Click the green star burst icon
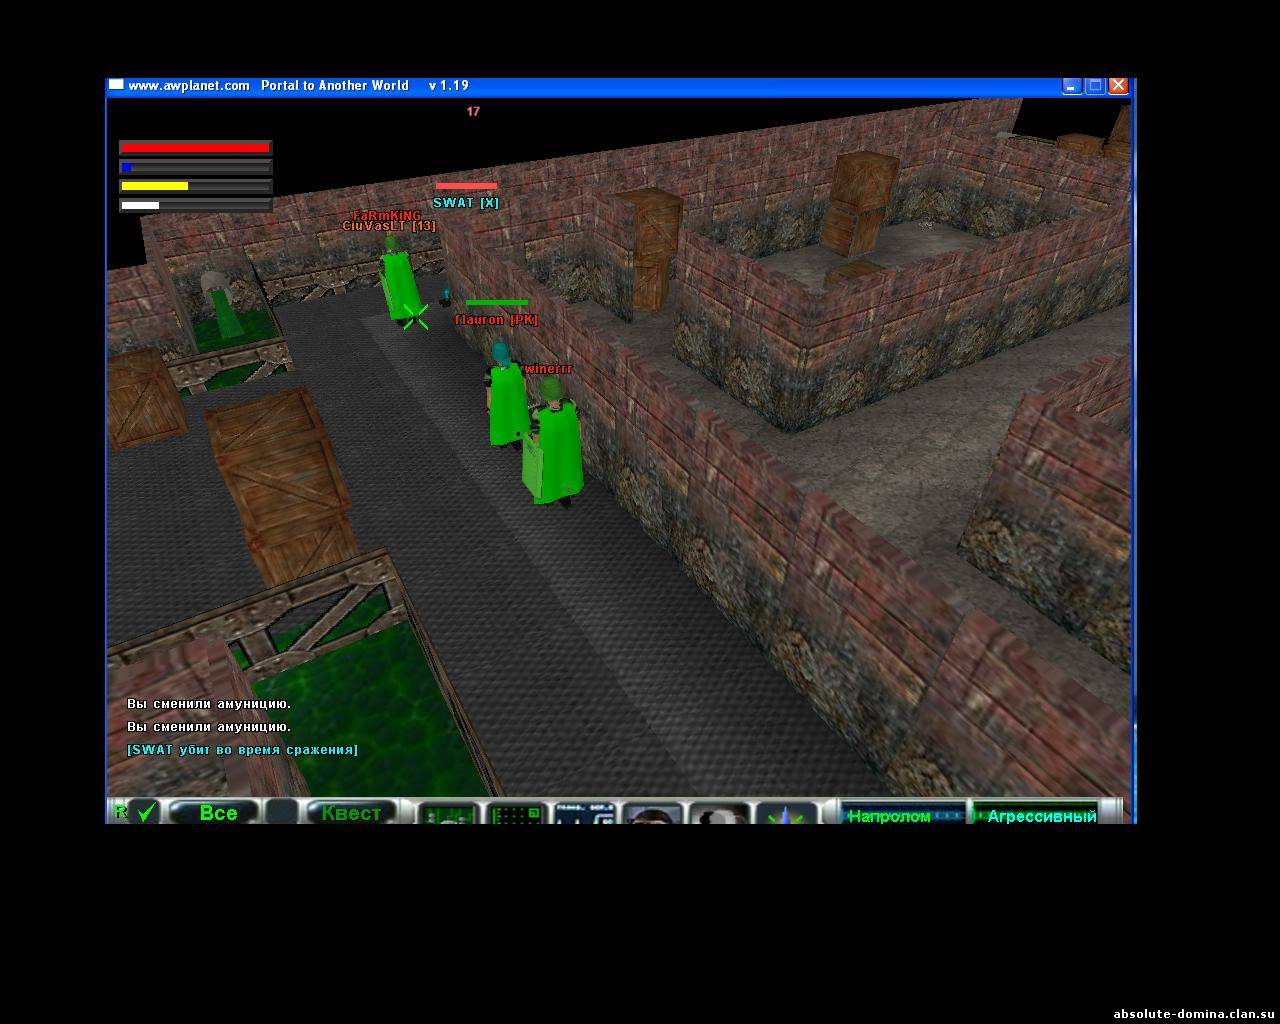This screenshot has height=1024, width=1280. [x=786, y=814]
